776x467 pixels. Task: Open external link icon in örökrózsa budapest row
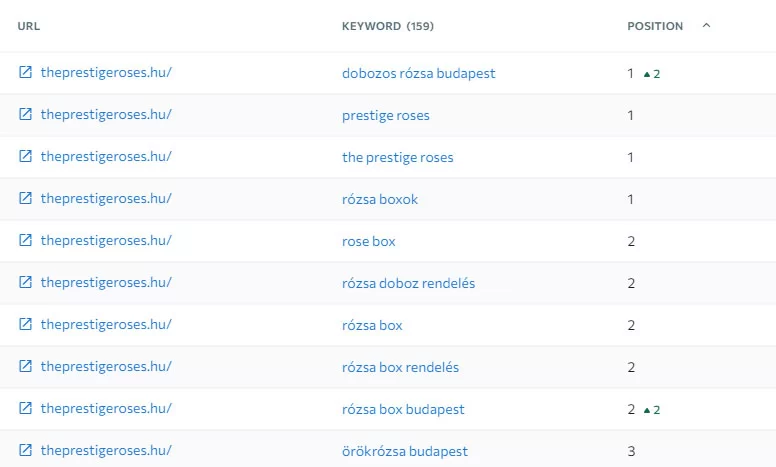tap(25, 450)
